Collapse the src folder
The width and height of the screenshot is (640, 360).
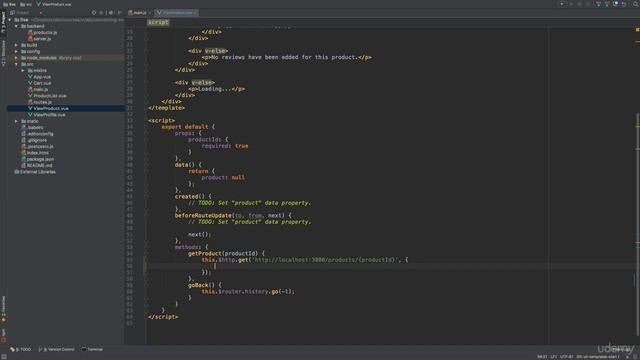(16, 64)
